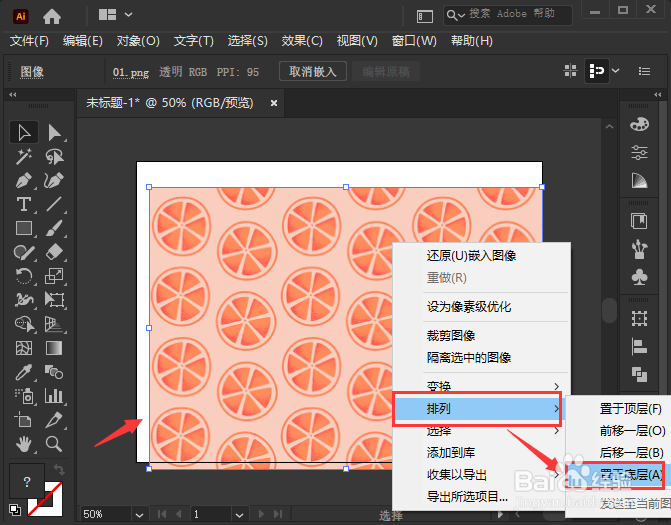This screenshot has height=525, width=671.
Task: Open the Align panel icon
Action: coord(639,347)
